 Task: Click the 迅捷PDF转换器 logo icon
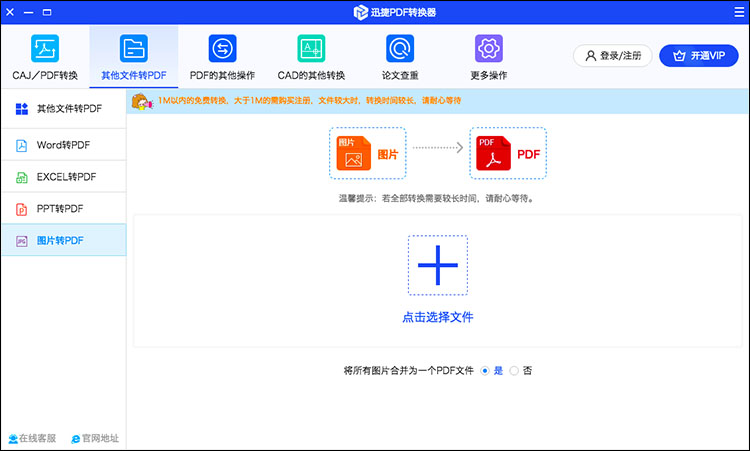pos(360,12)
